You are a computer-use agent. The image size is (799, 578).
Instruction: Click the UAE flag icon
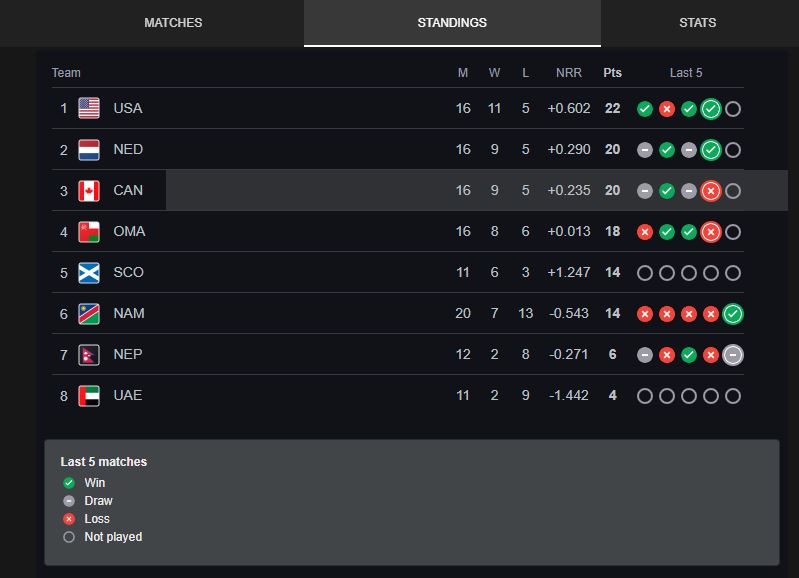89,395
